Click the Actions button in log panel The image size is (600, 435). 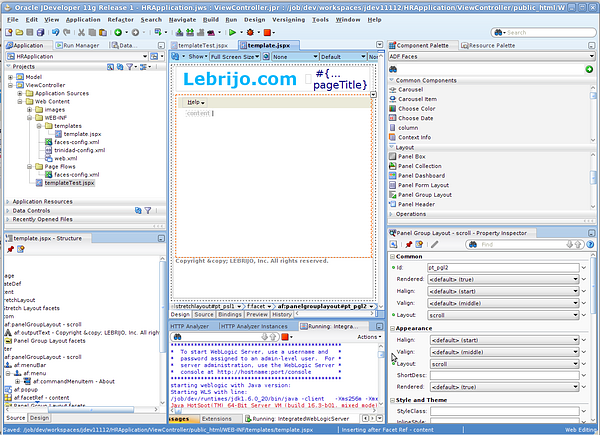367,337
